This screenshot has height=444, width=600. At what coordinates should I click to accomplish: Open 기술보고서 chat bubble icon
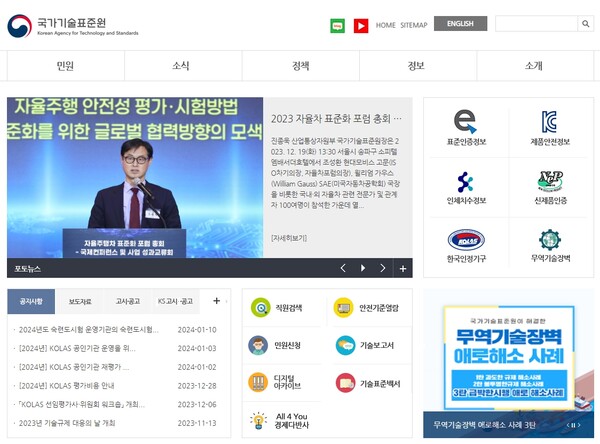[345, 345]
